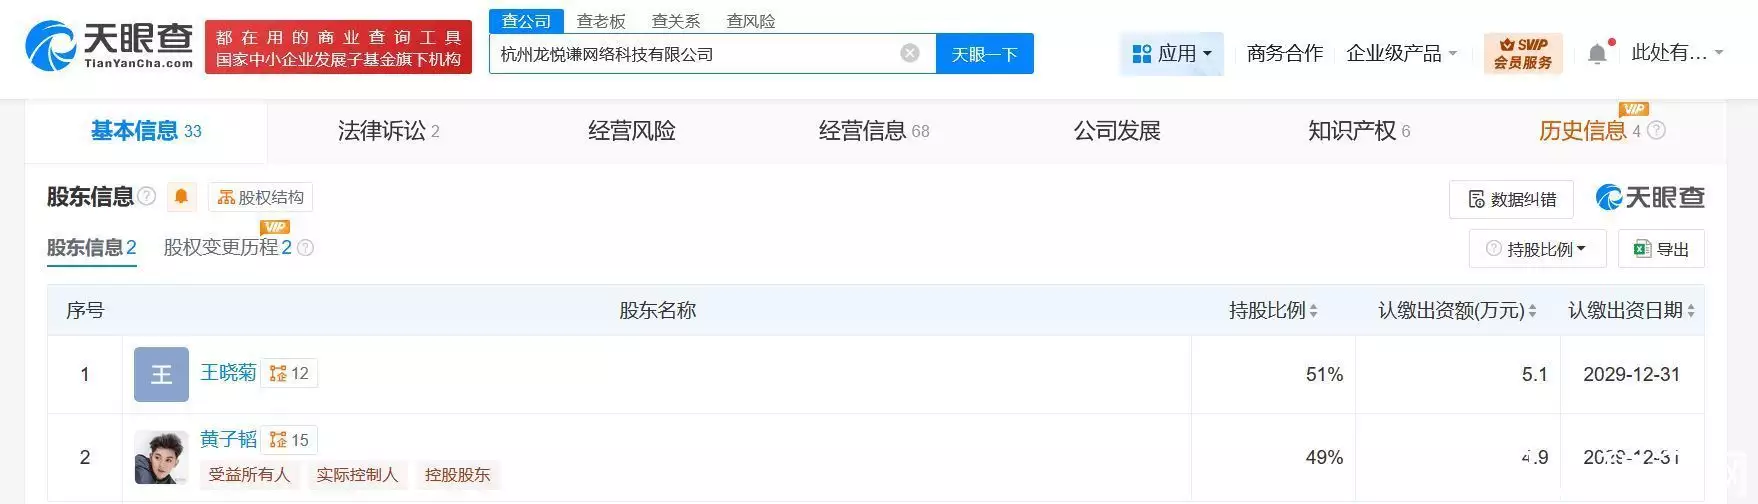Expand the 持股比例 filter dropdown
Screen dimensions: 1758x504
pos(1537,249)
